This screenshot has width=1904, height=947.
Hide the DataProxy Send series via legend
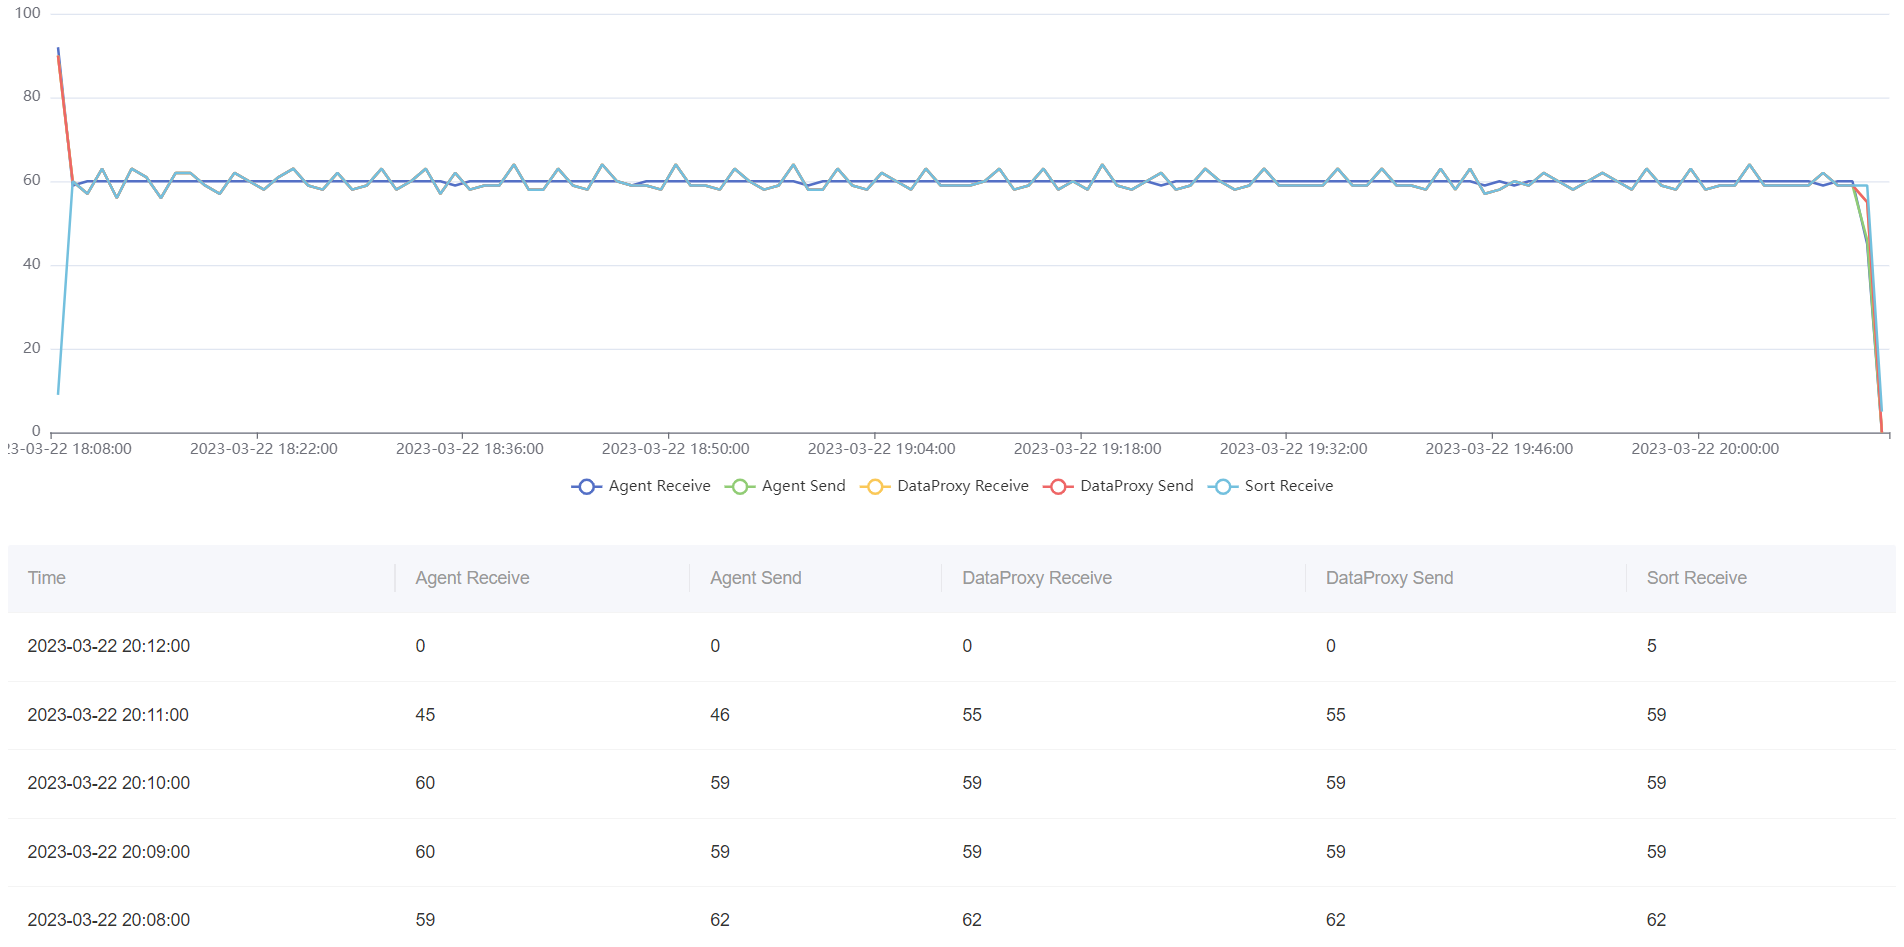point(1058,486)
